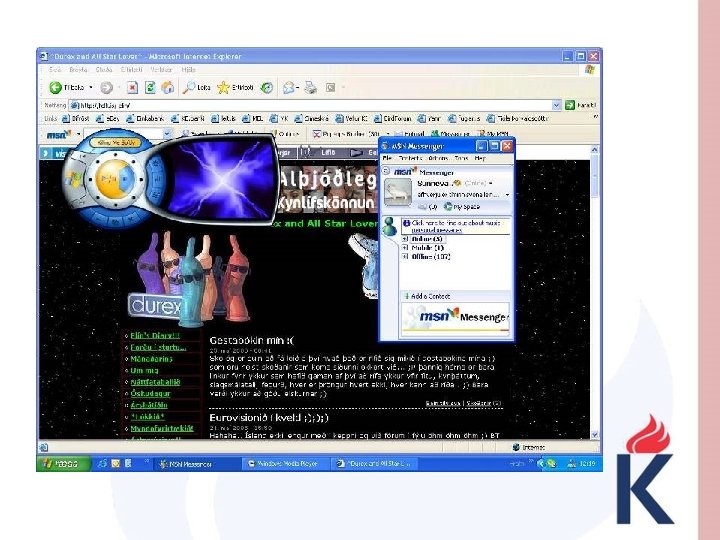Image resolution: width=720 pixels, height=540 pixels.
Task: Open File menu in MSN Messenger
Action: tap(387, 158)
